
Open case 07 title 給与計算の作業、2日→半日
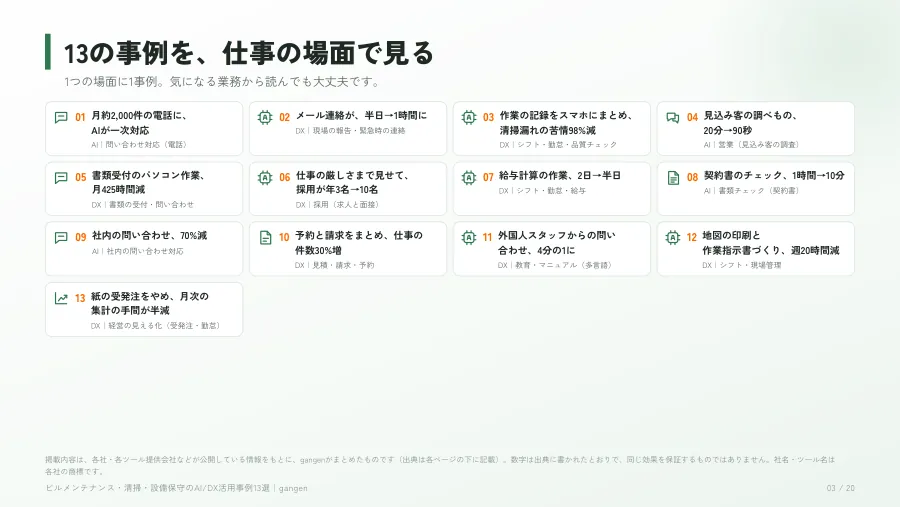coord(560,176)
